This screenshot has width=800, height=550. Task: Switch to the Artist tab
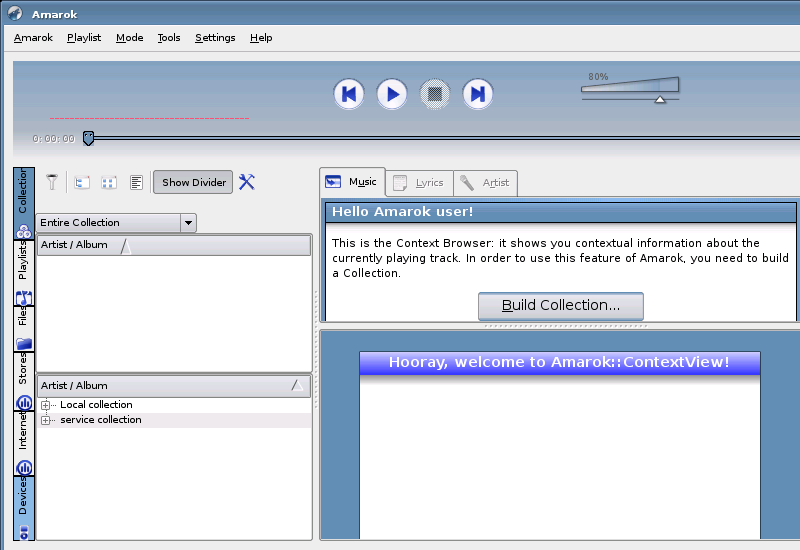coord(485,183)
